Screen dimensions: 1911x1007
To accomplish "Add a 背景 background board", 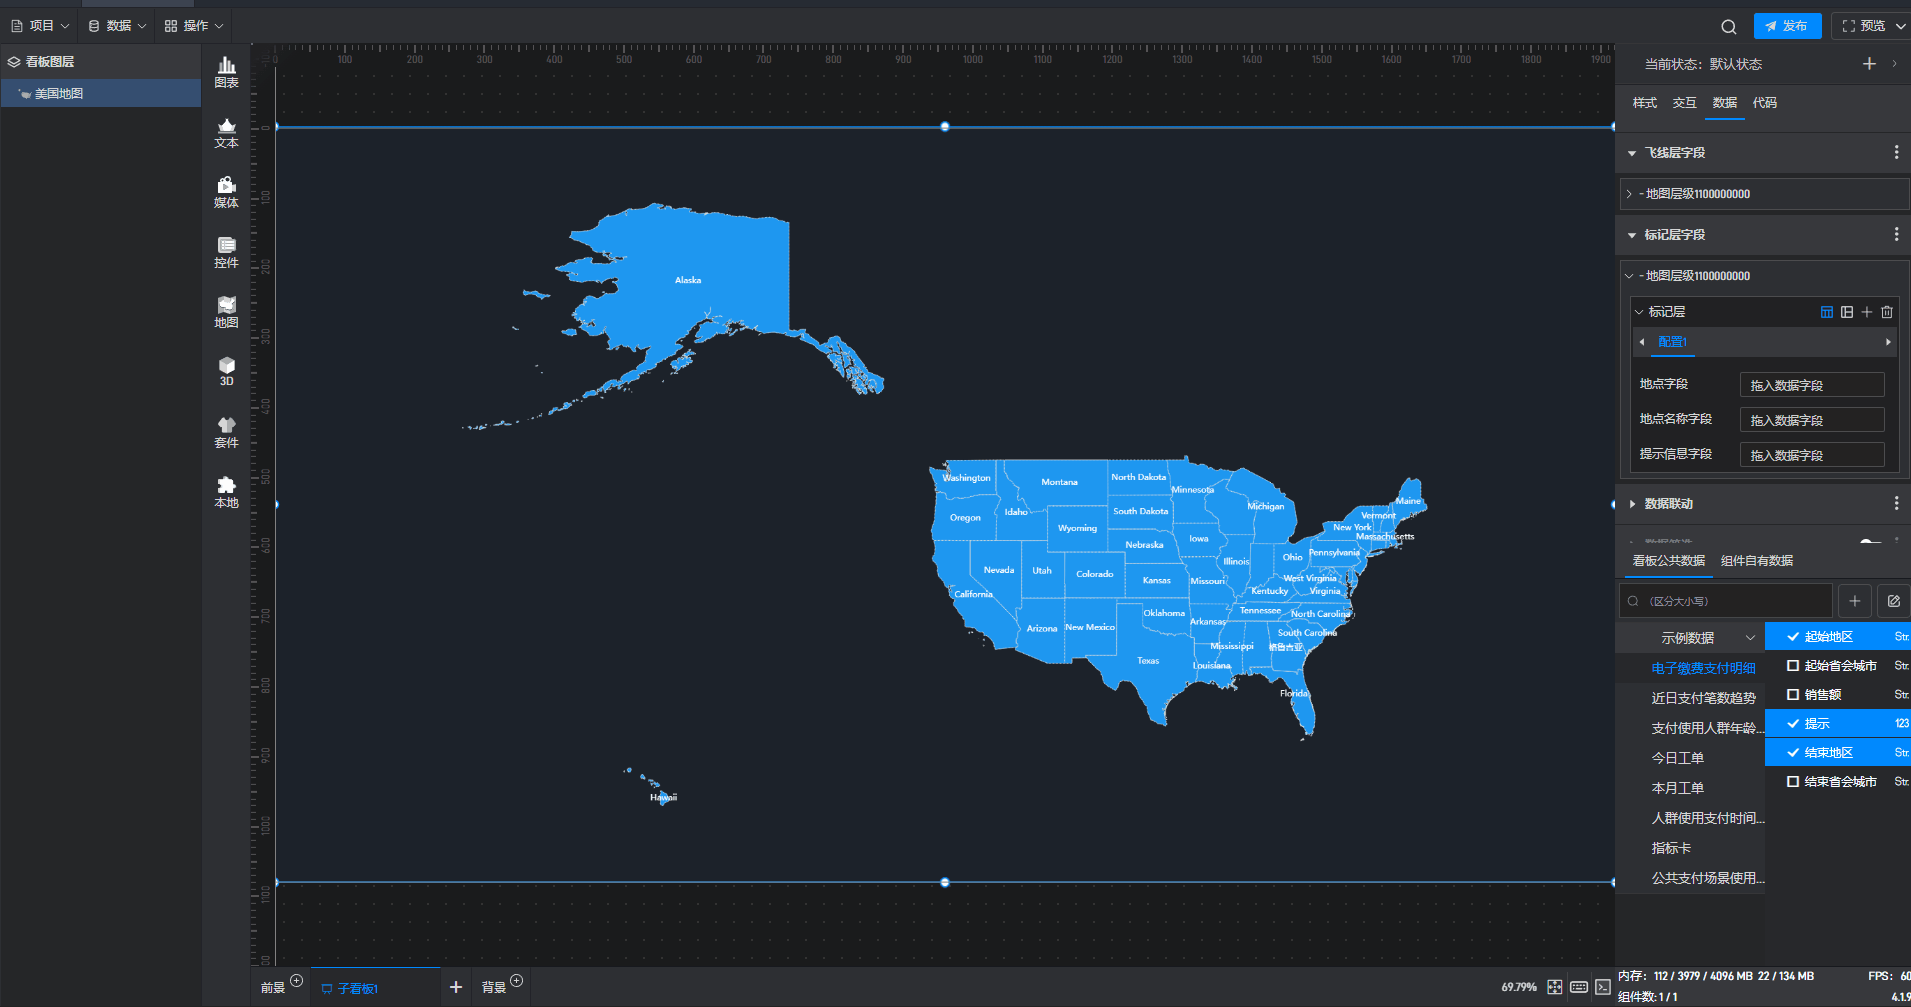I will point(516,980).
